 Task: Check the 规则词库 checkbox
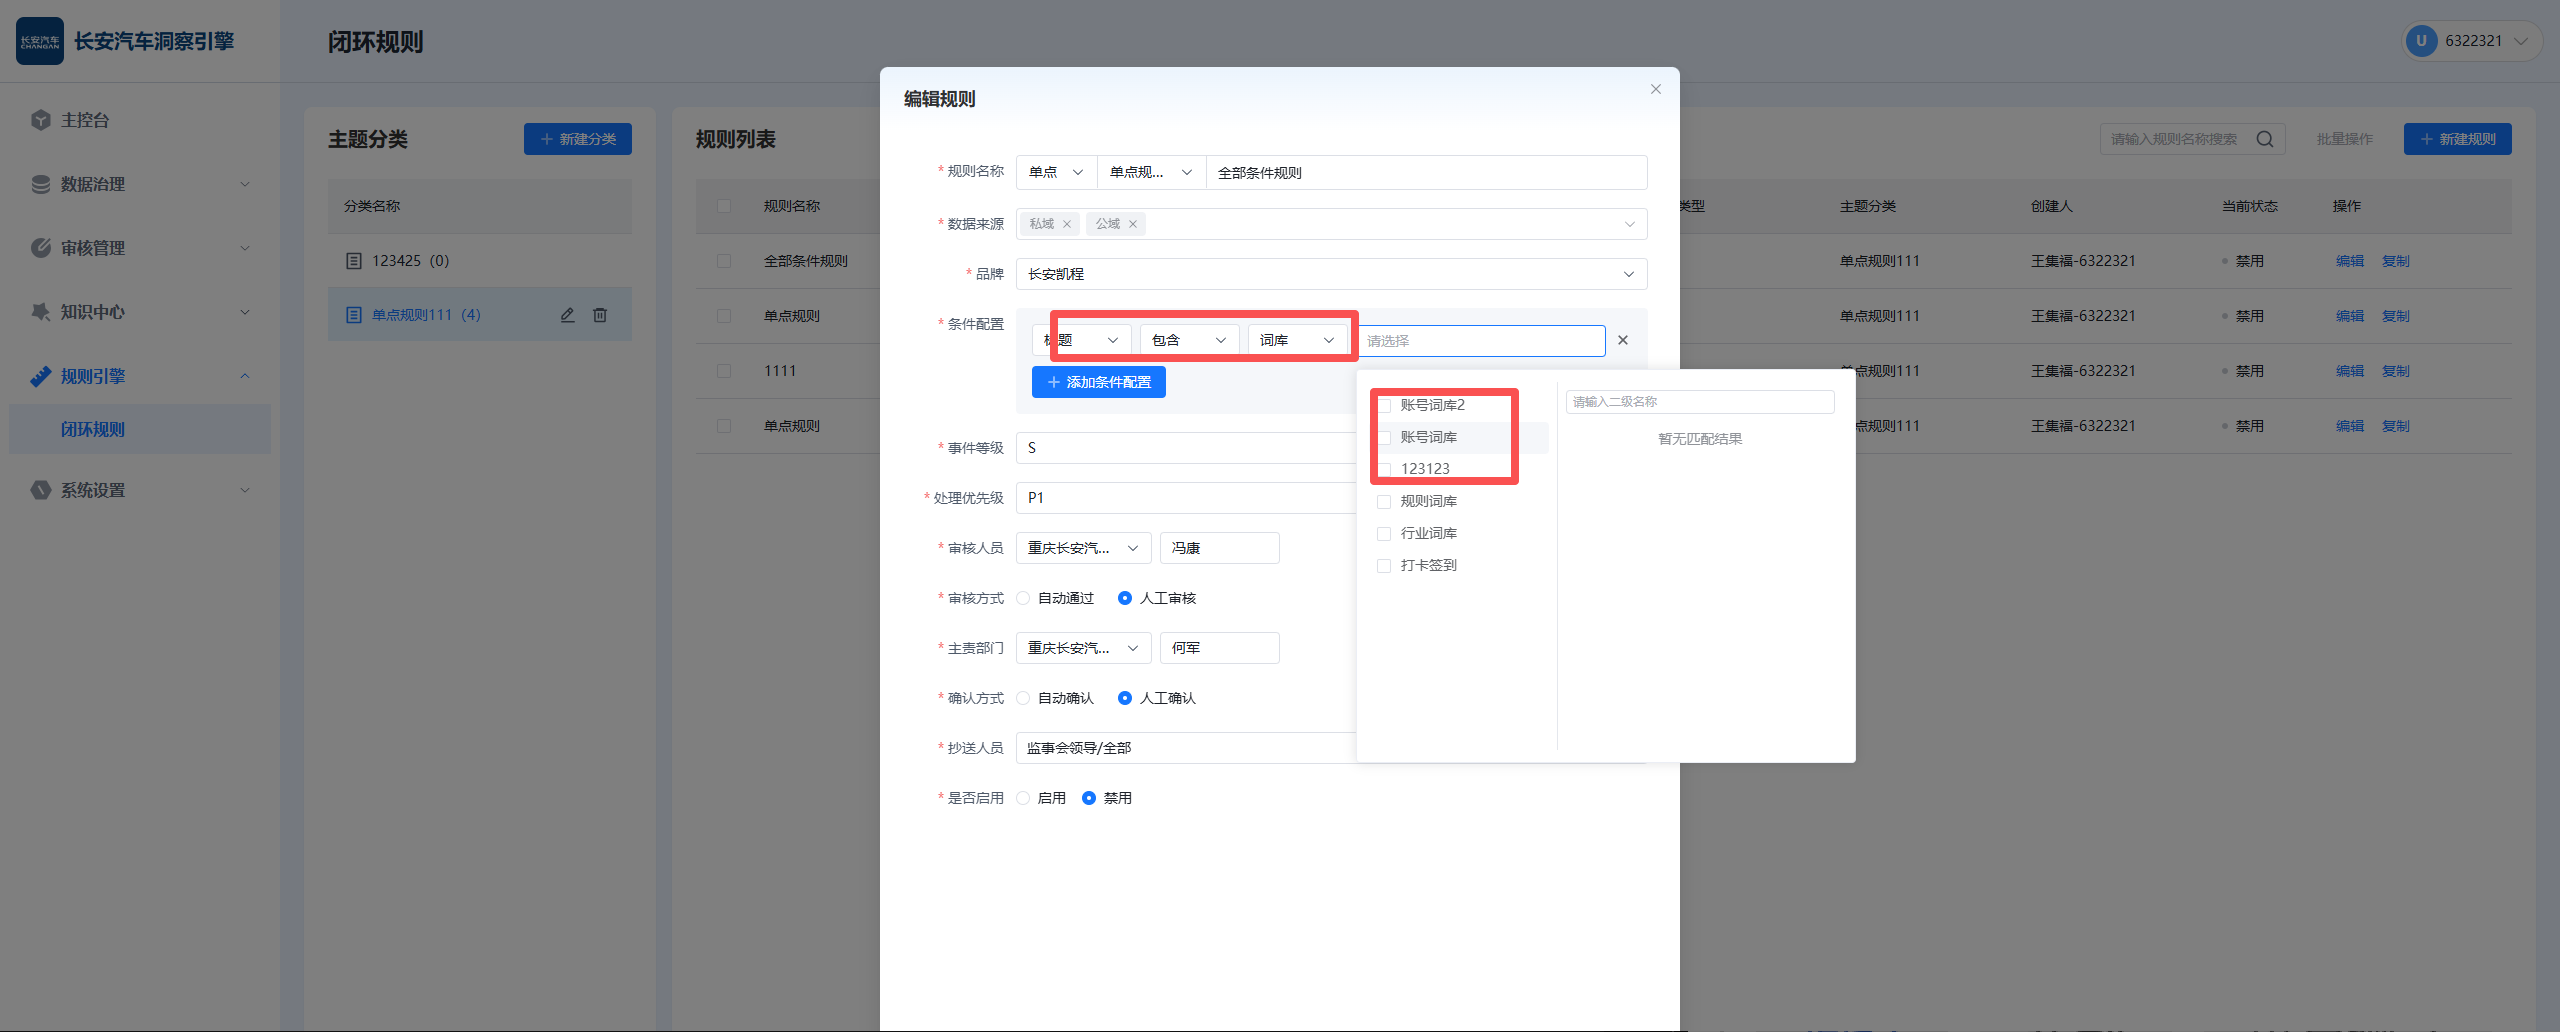pos(1384,502)
